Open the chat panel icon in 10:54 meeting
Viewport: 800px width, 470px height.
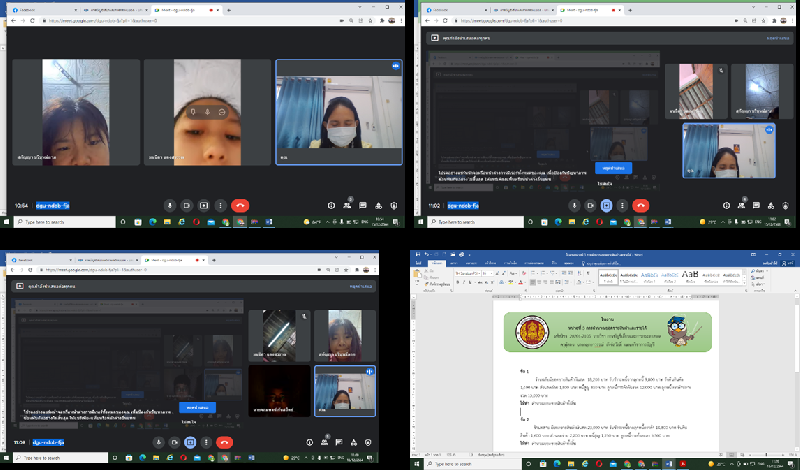coord(363,204)
